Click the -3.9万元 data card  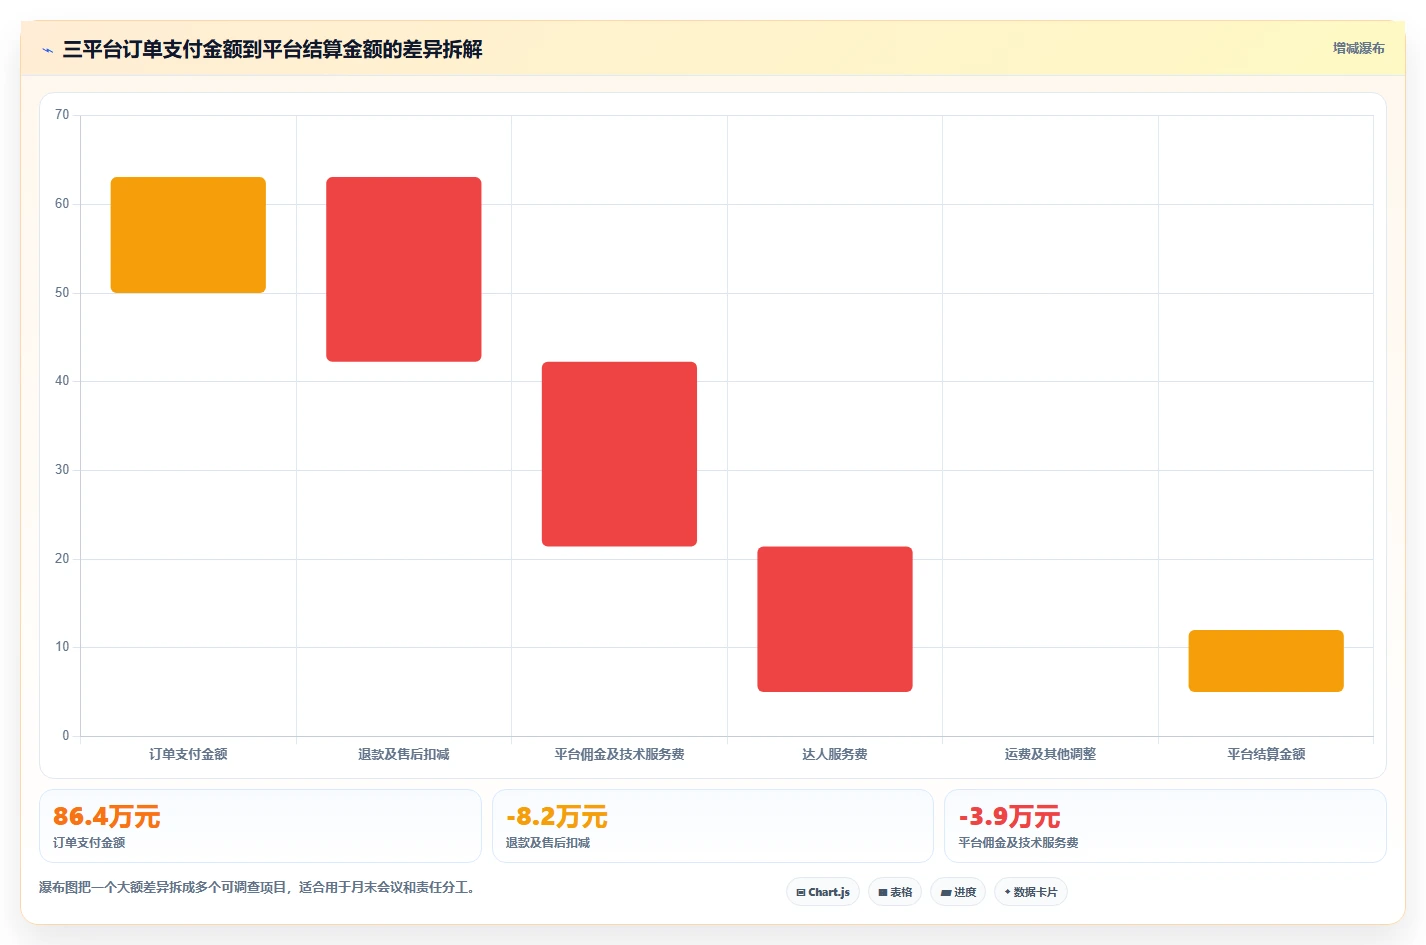point(1165,826)
